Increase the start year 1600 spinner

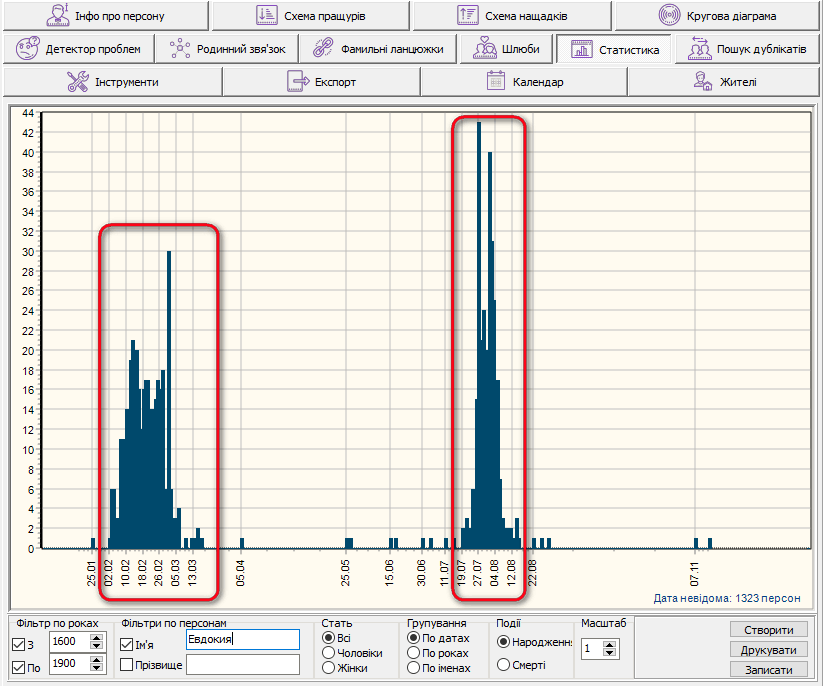tap(97, 637)
